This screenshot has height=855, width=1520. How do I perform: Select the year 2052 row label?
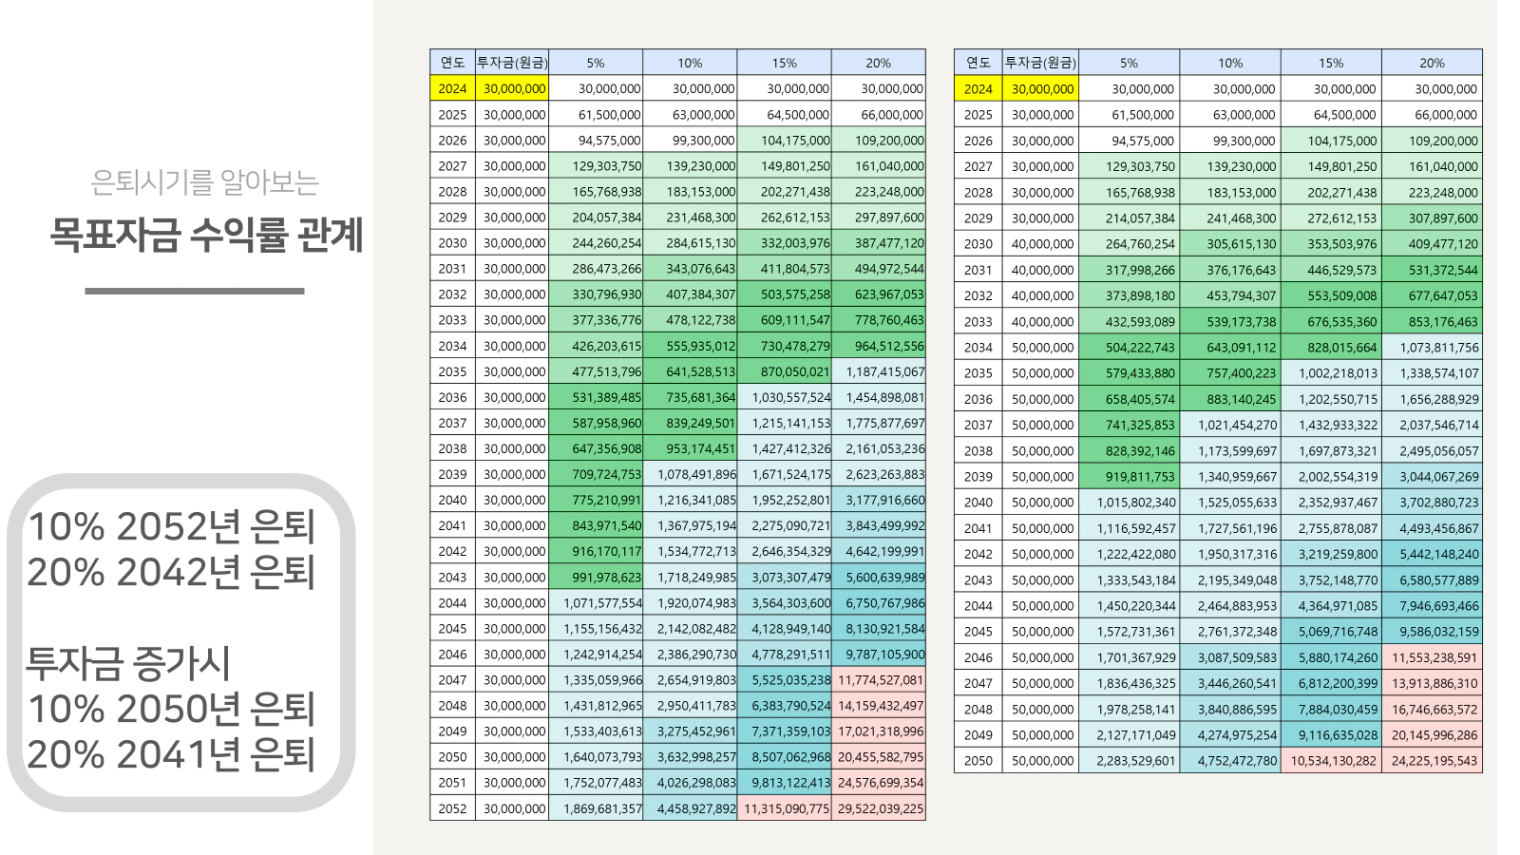coord(452,809)
